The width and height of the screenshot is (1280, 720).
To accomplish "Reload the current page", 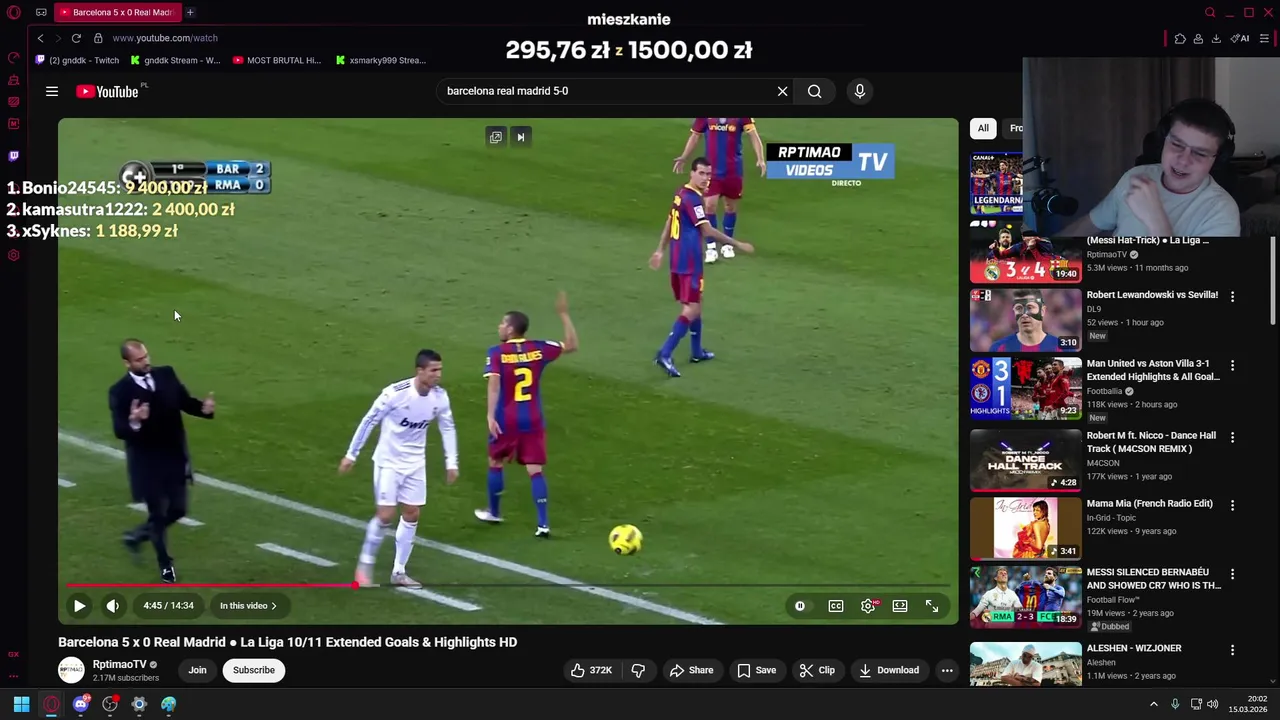I will (x=76, y=38).
